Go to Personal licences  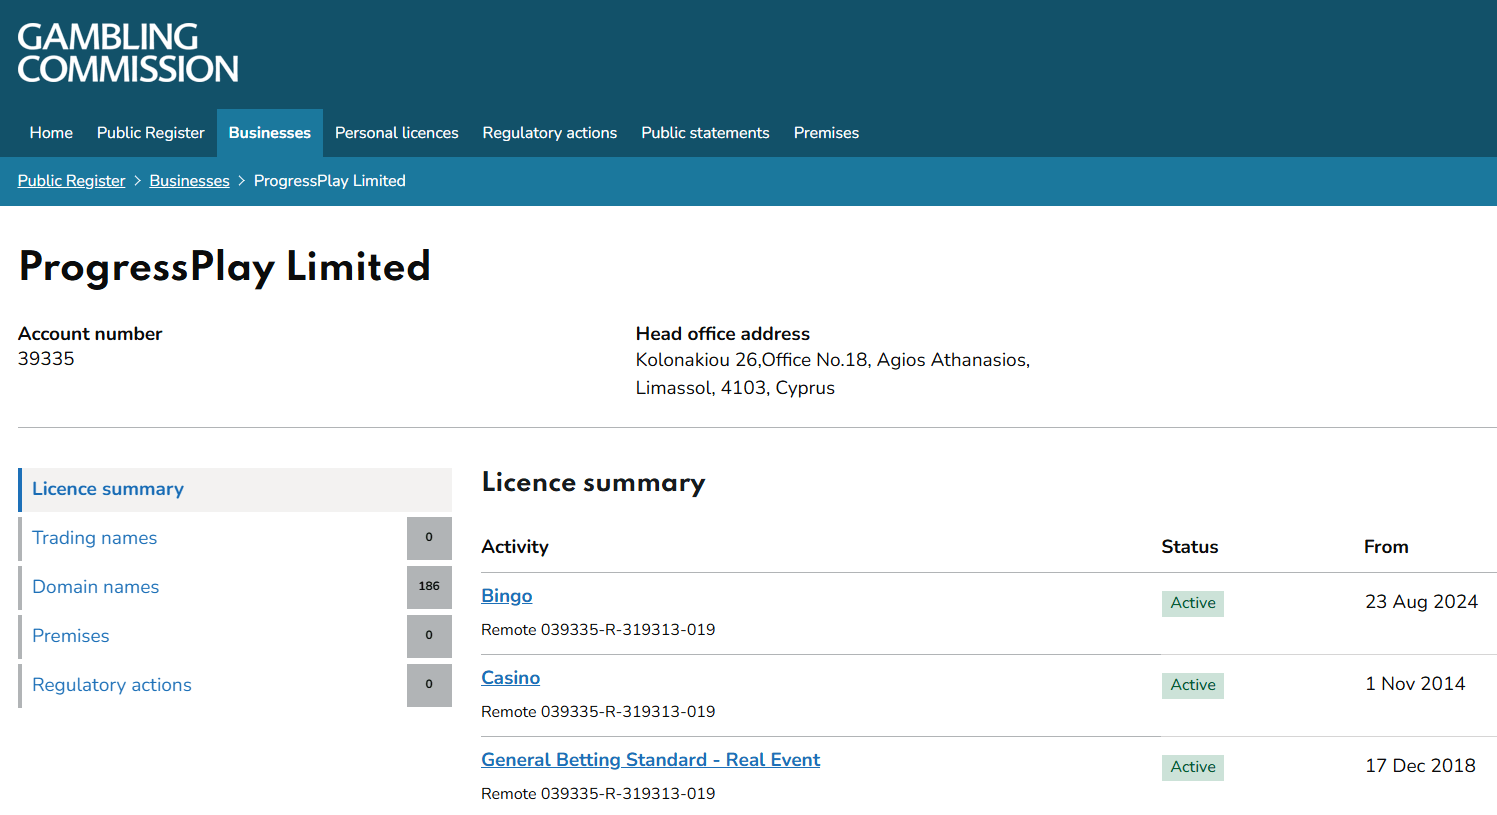397,133
